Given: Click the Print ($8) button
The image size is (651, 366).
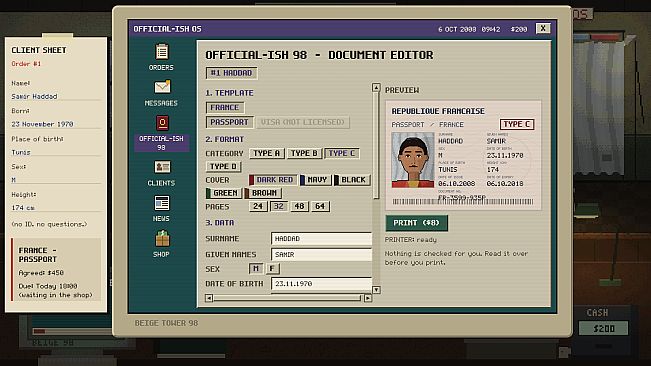Looking at the screenshot, I should pyautogui.click(x=416, y=223).
